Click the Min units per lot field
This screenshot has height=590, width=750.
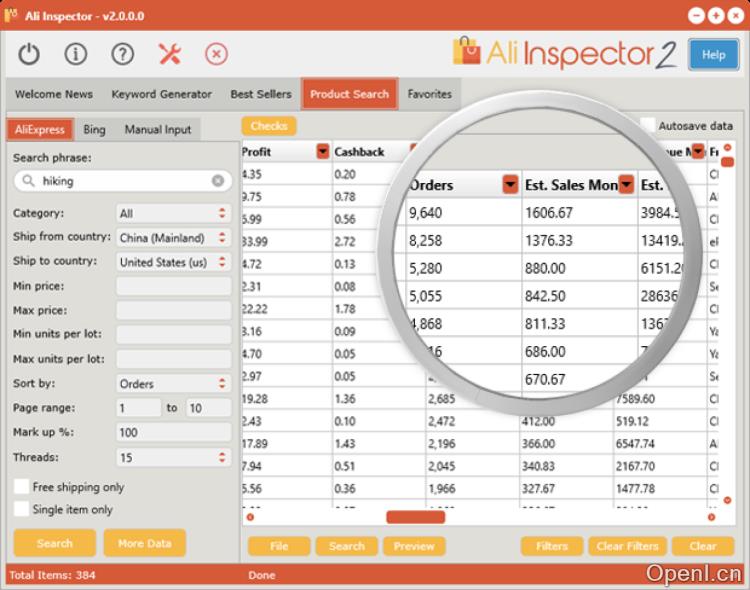point(173,334)
